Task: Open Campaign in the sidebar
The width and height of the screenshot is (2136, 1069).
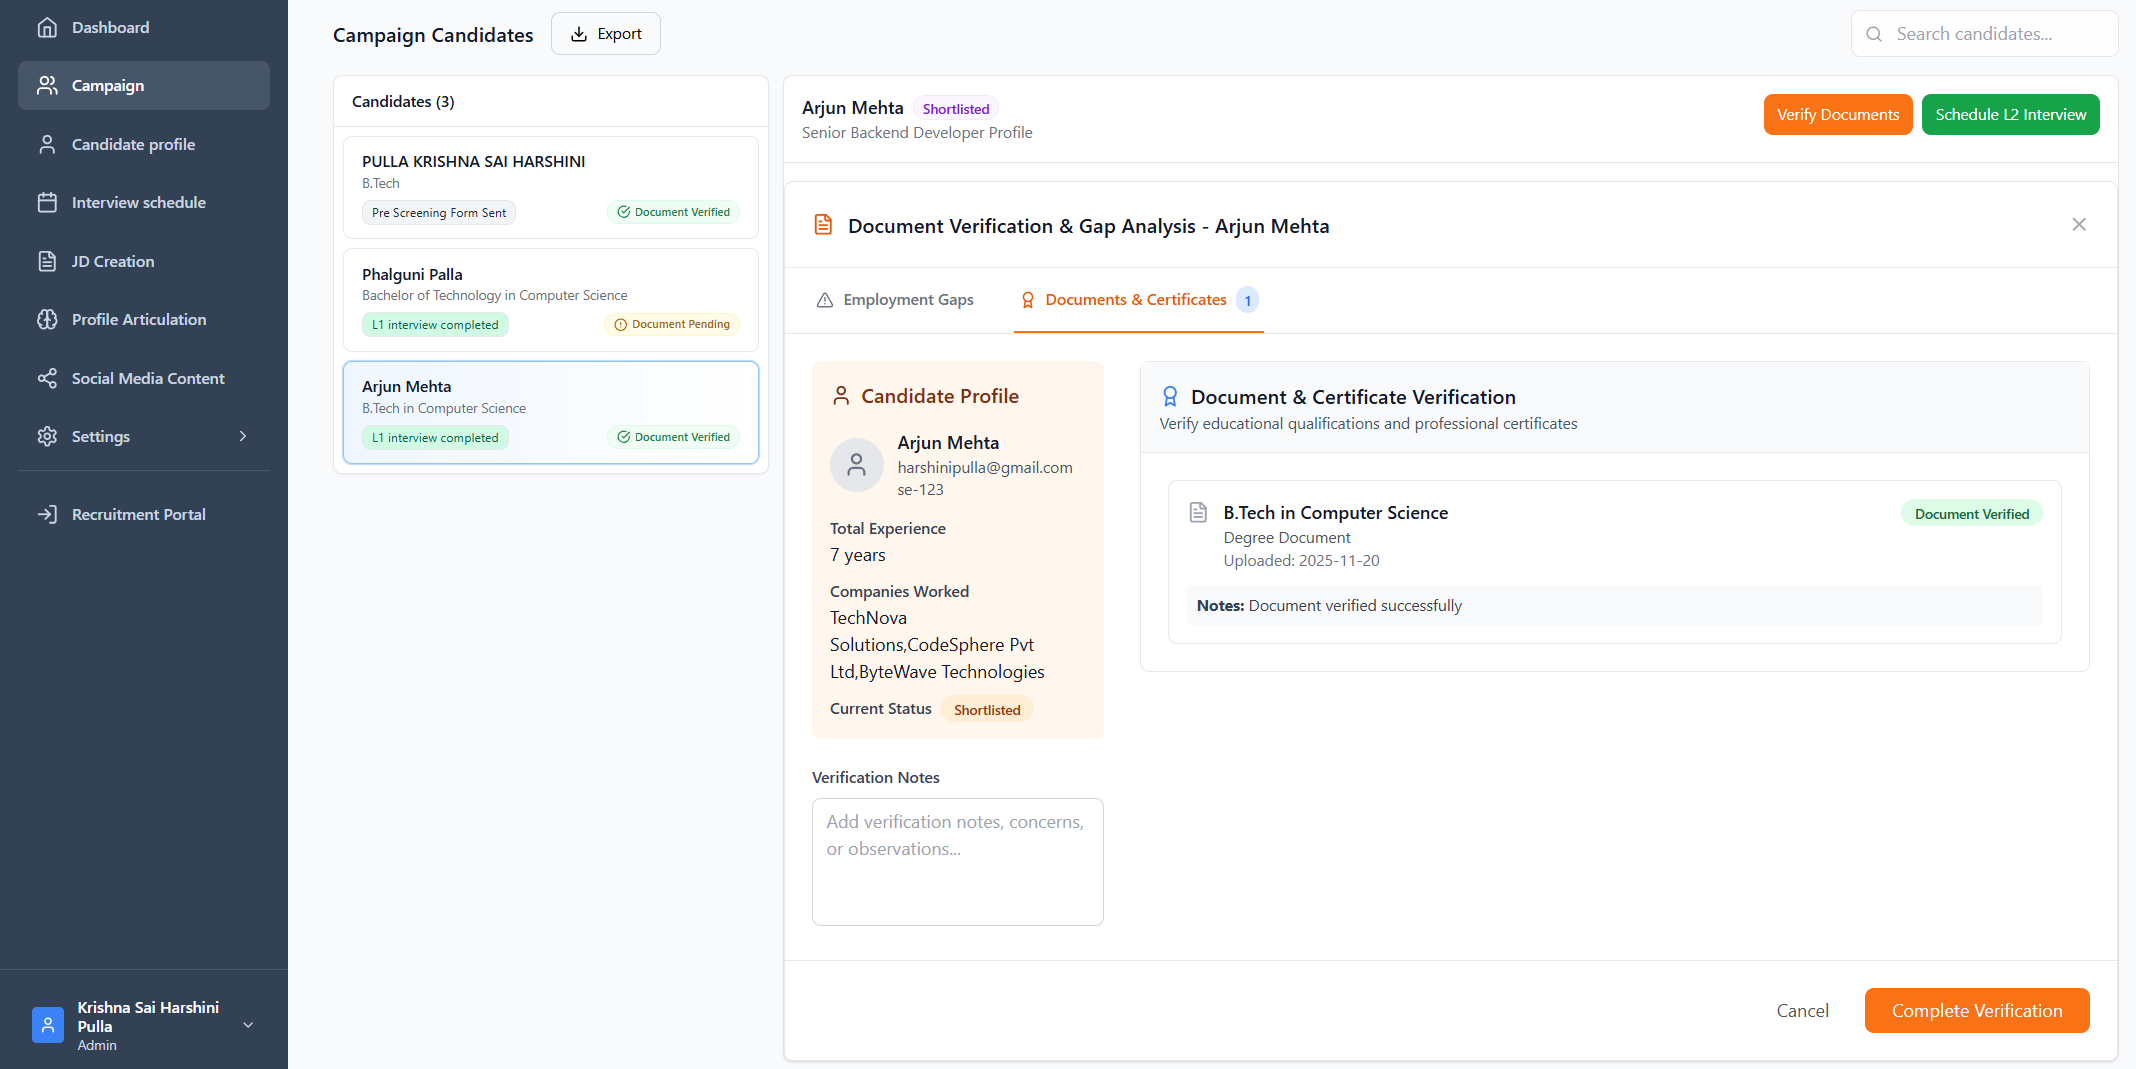Action: tap(144, 86)
